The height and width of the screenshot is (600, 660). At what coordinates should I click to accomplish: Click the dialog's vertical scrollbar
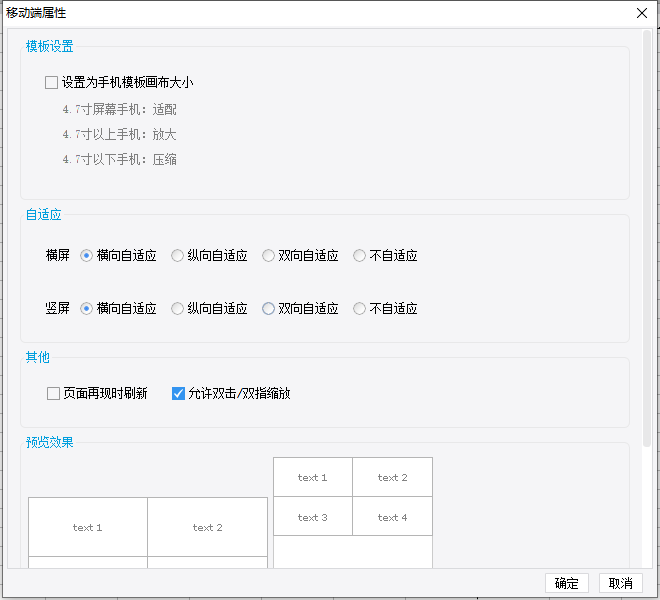647,238
